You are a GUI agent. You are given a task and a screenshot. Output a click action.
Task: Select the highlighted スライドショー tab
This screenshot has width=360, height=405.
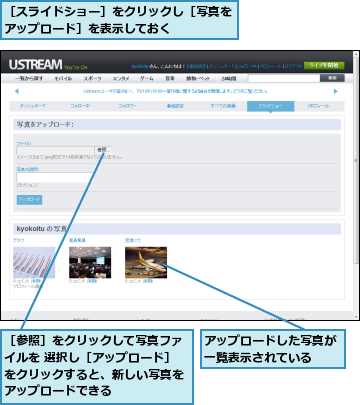click(270, 106)
